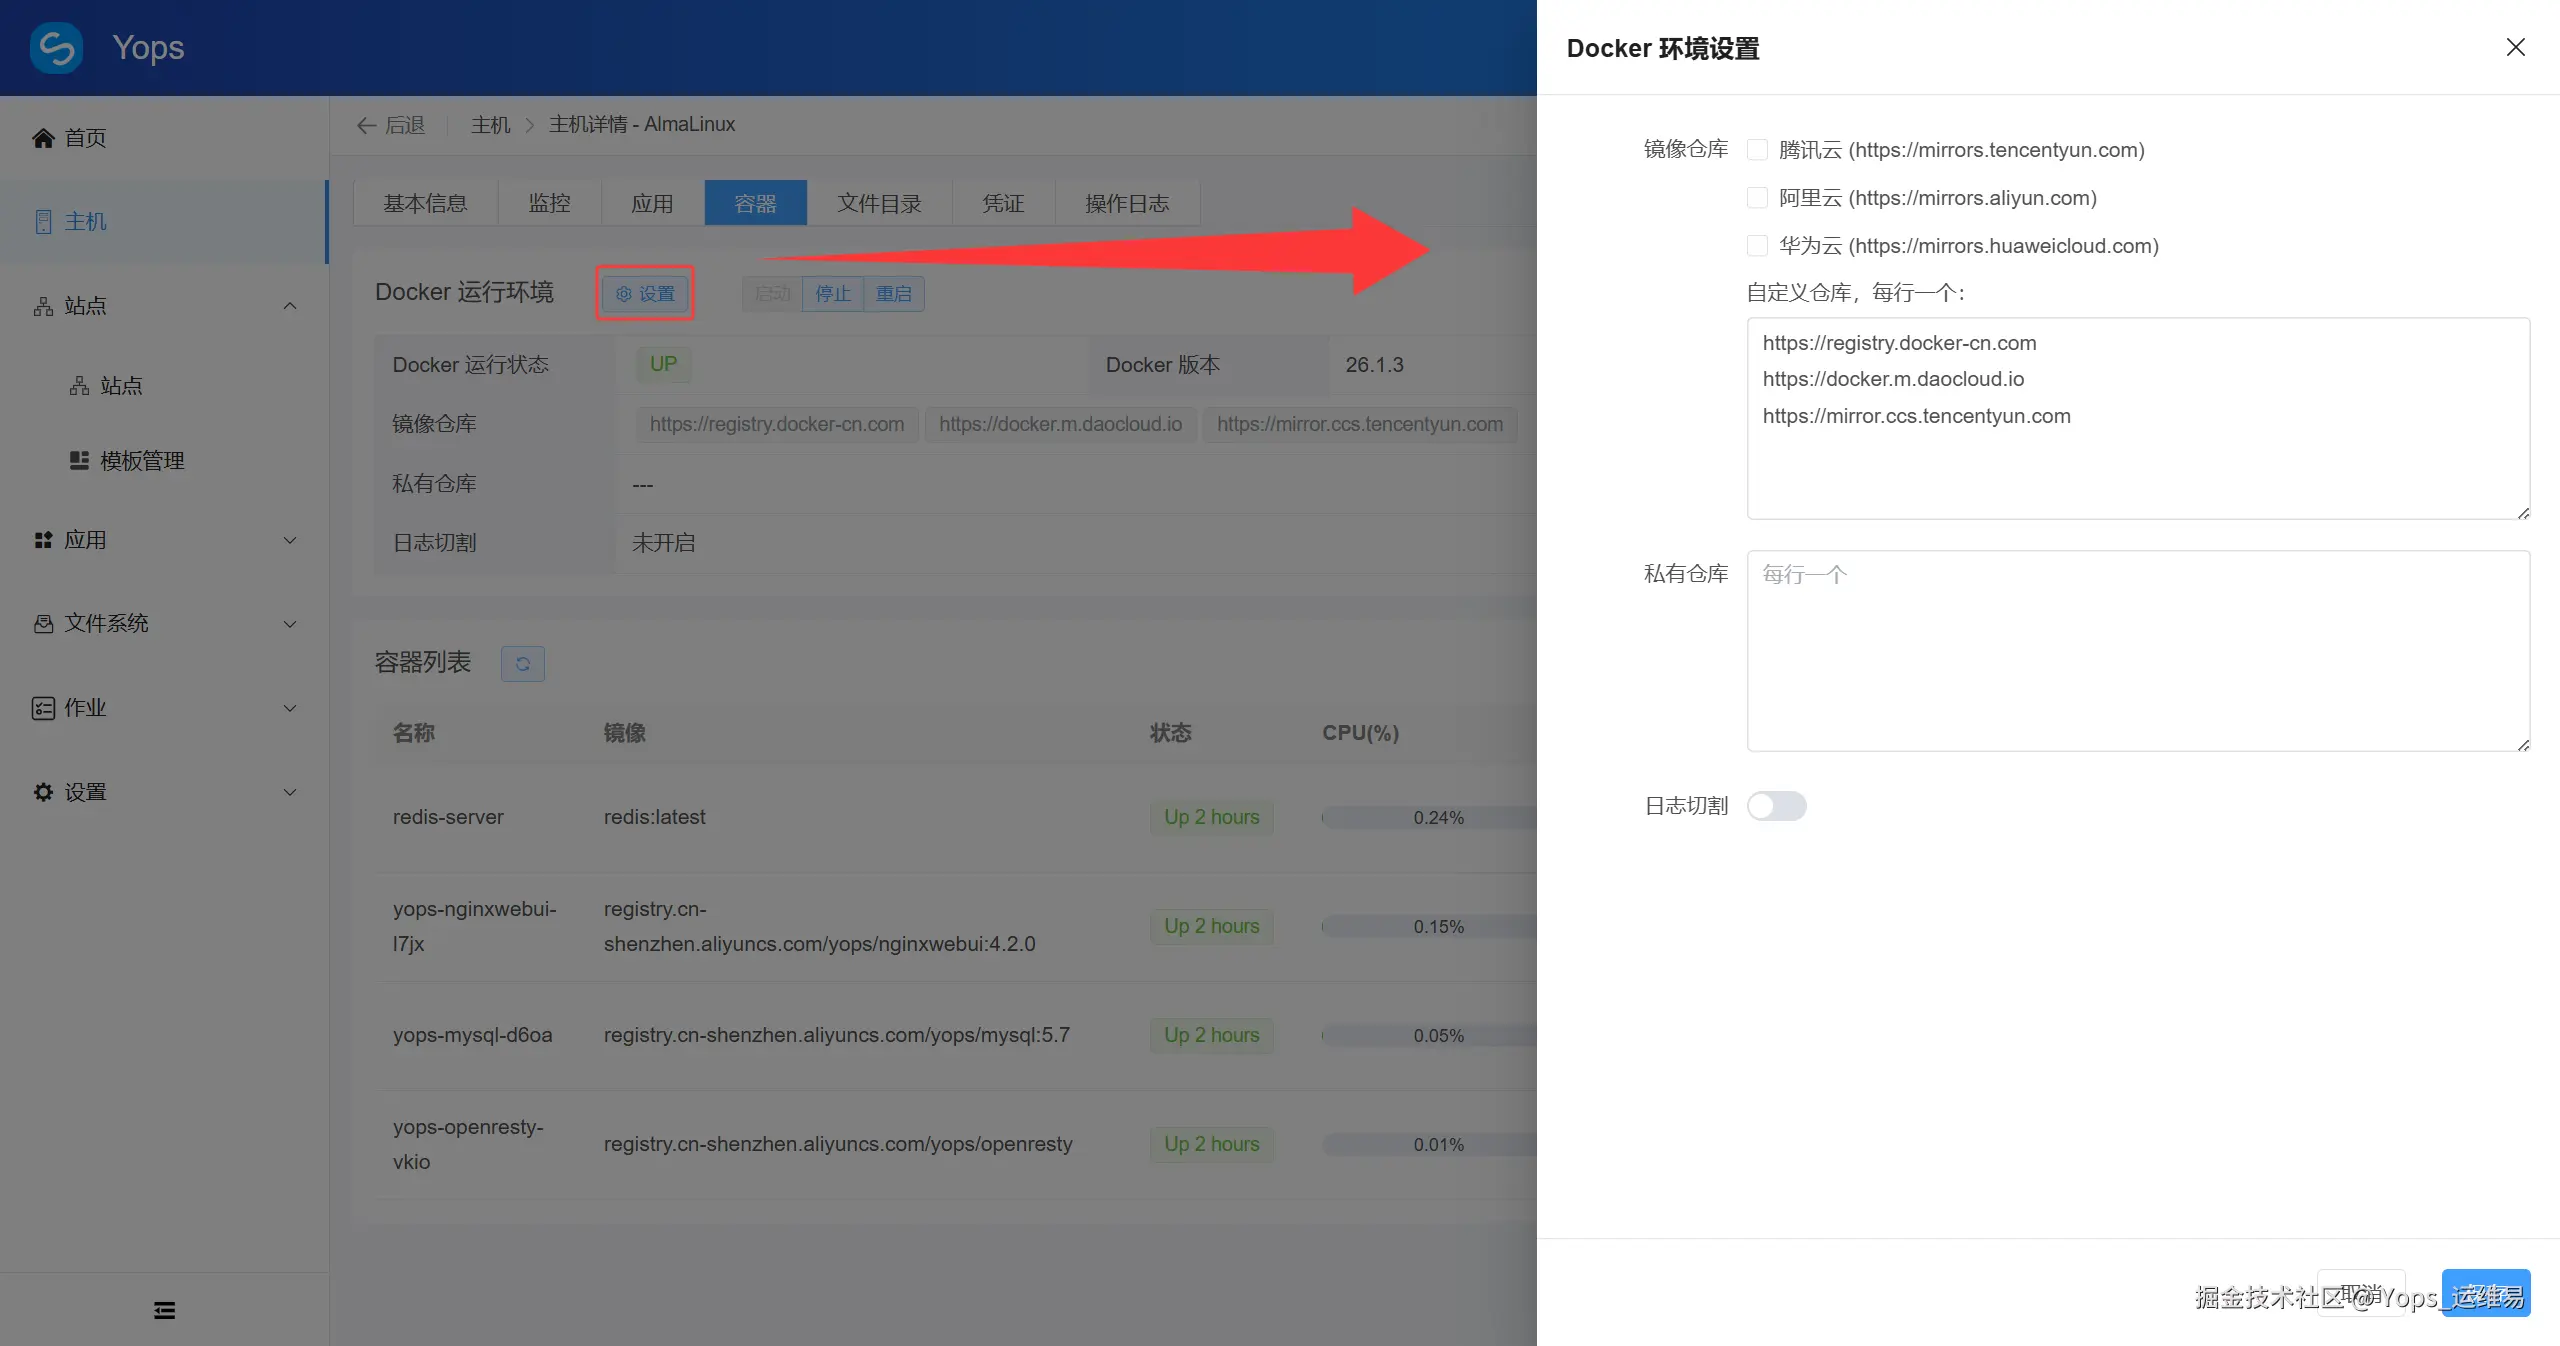The image size is (2560, 1346).
Task: Close the Docker 环境设置 panel
Action: (2515, 47)
